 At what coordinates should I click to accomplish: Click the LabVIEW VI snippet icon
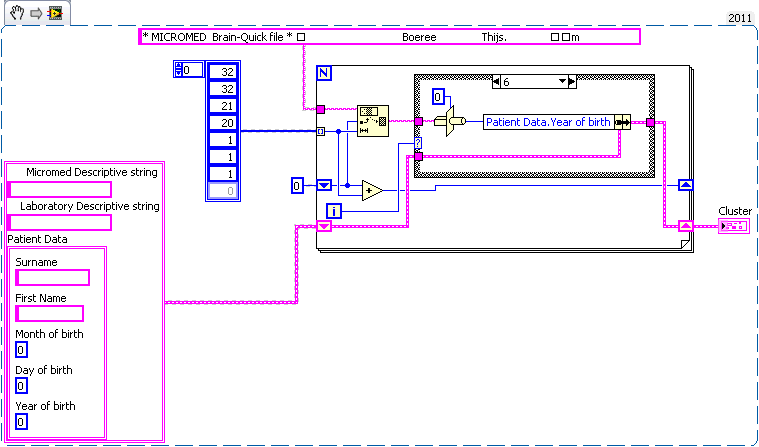pos(55,13)
